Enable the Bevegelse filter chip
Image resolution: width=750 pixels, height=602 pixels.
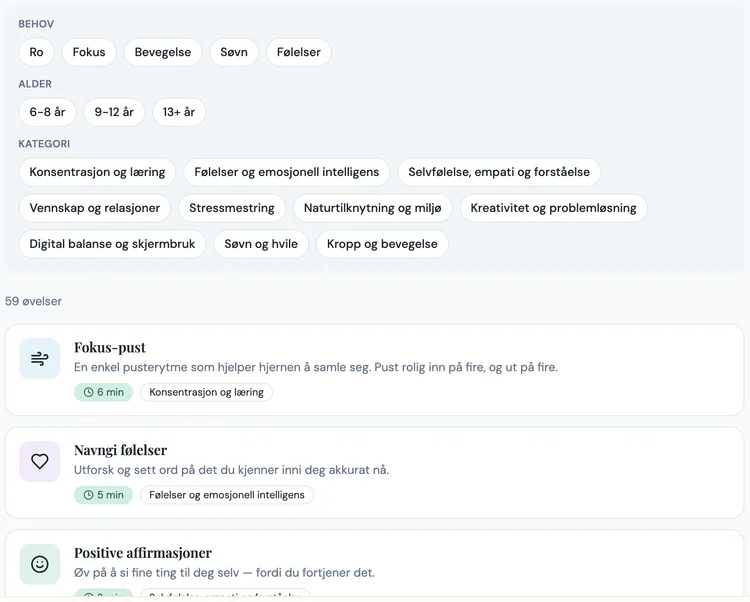(163, 52)
